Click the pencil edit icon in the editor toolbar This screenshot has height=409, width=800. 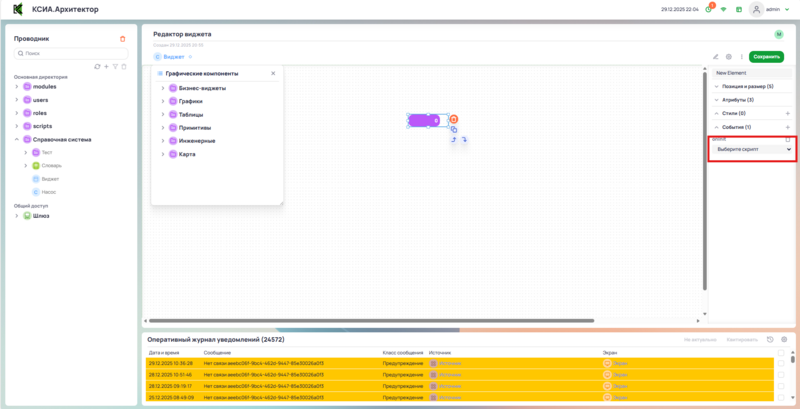(x=716, y=57)
